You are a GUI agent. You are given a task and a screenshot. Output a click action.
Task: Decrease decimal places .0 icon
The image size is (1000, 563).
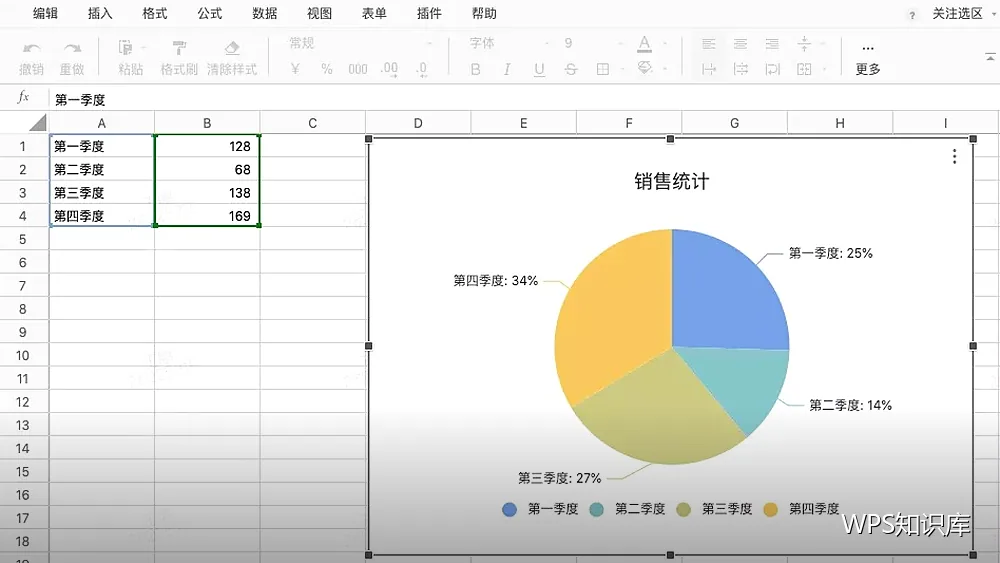(422, 69)
